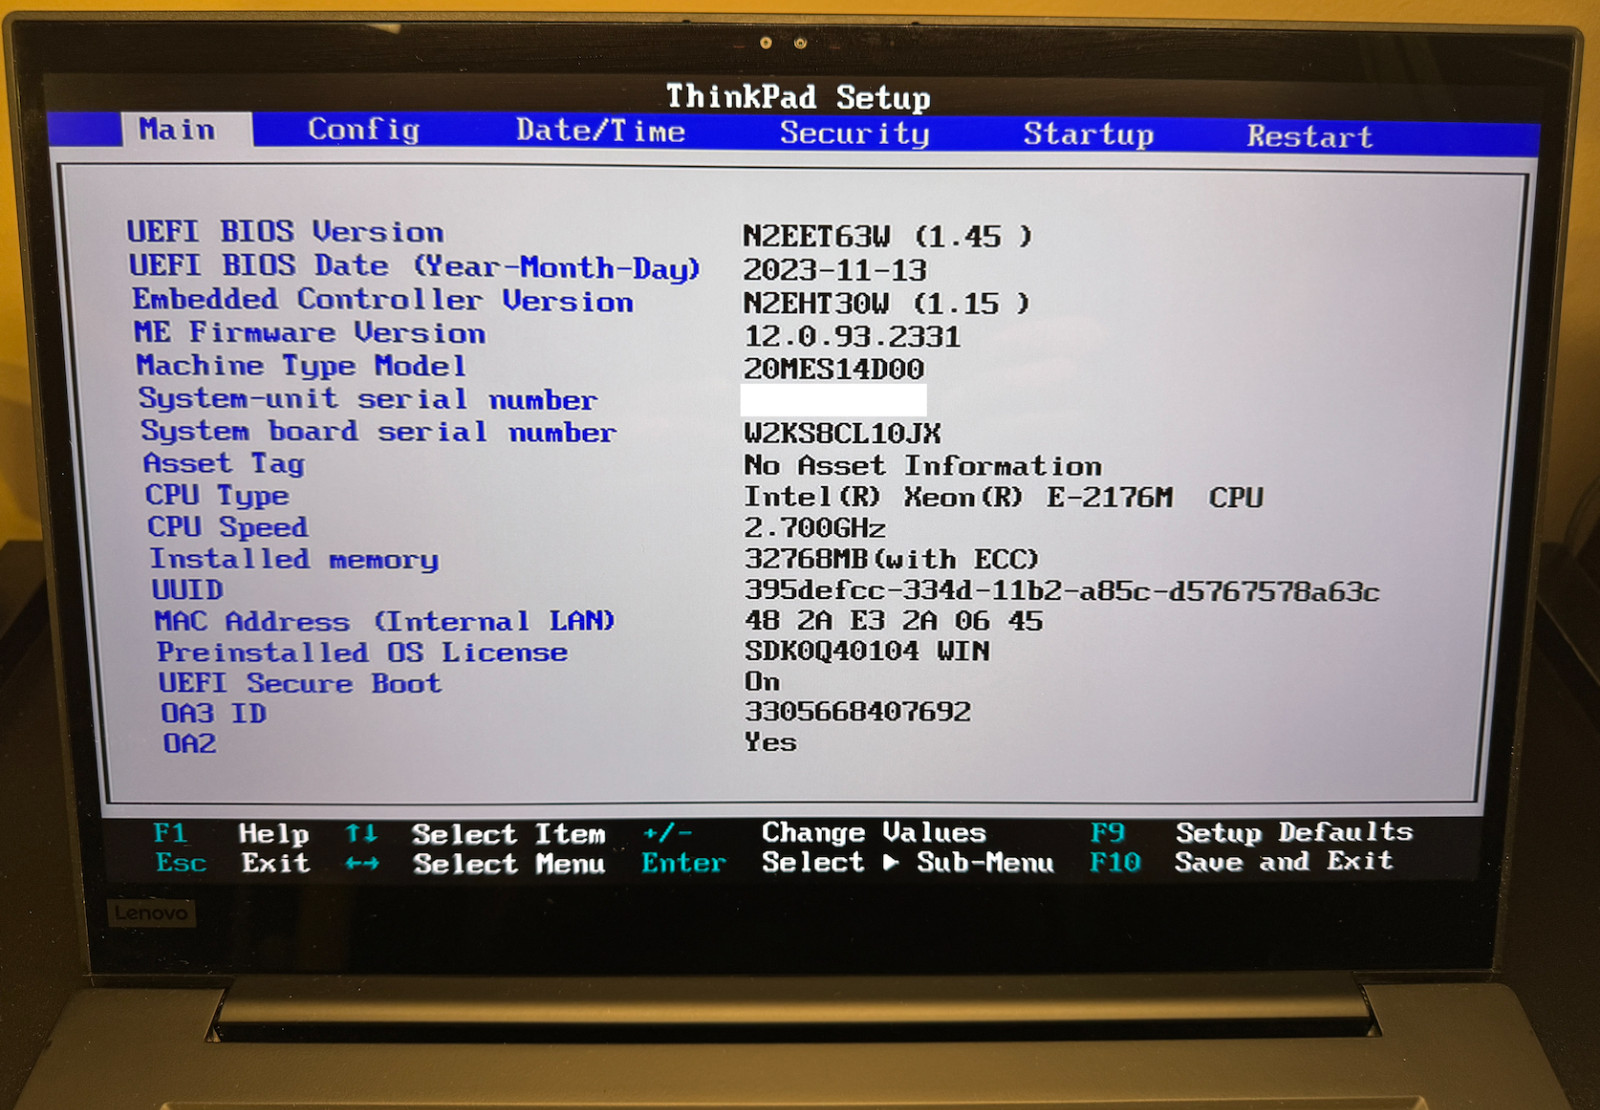
Task: Click the F9 Setup Defaults hint
Action: pyautogui.click(x=1251, y=832)
